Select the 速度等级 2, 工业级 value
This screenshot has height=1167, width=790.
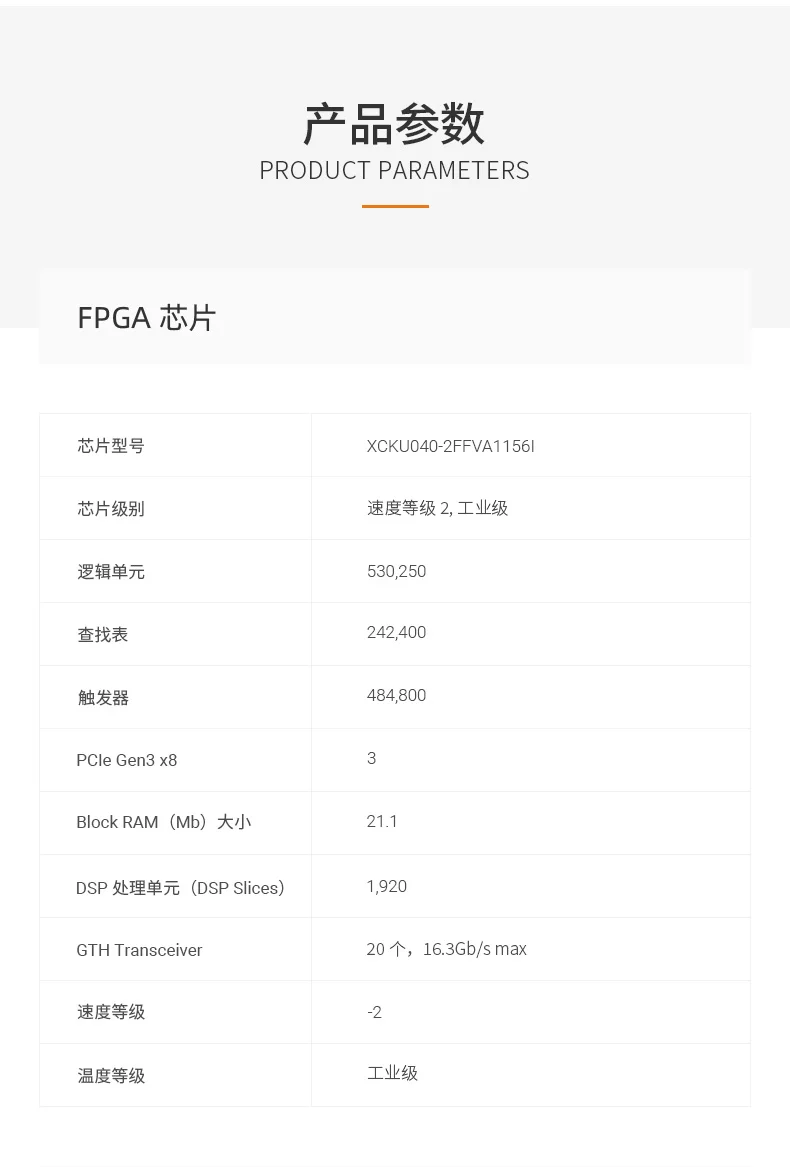[437, 508]
